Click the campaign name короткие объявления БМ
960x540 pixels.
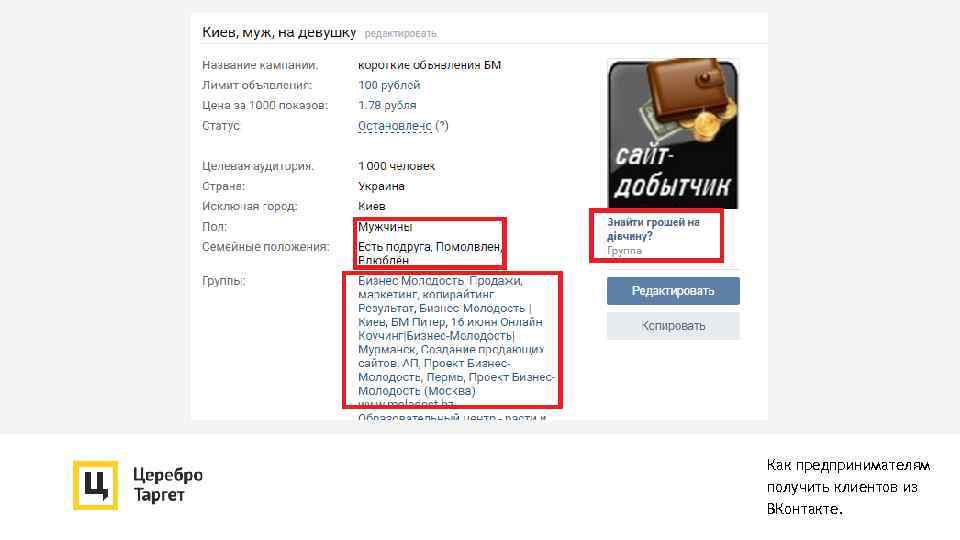[429, 65]
